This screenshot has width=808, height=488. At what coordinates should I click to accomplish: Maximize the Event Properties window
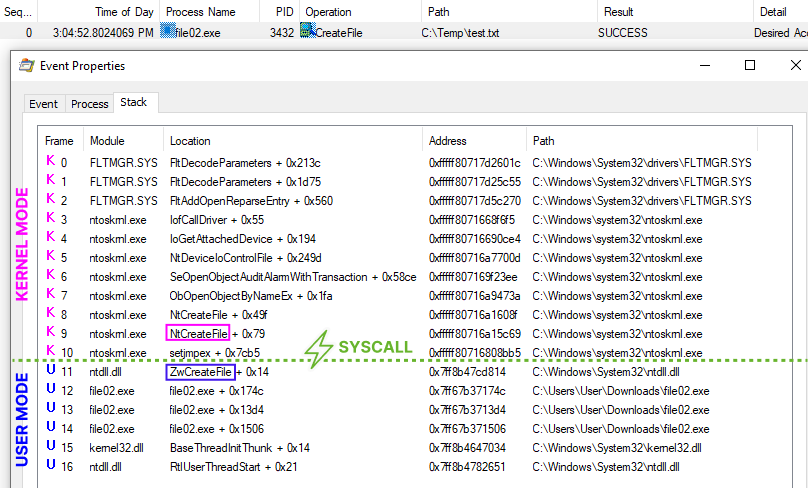750,65
